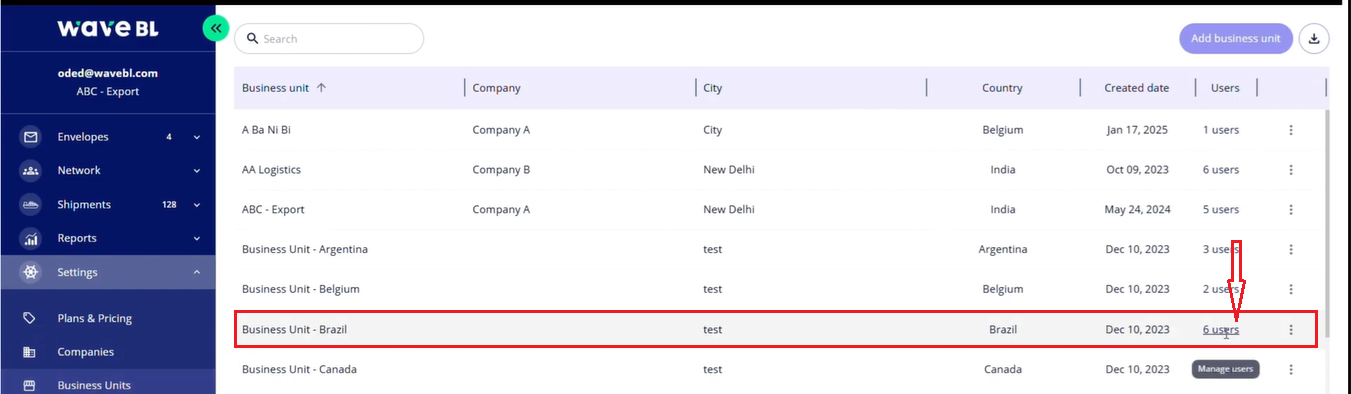Open three-dot menu for A Ba Ni Bi

pos(1291,130)
